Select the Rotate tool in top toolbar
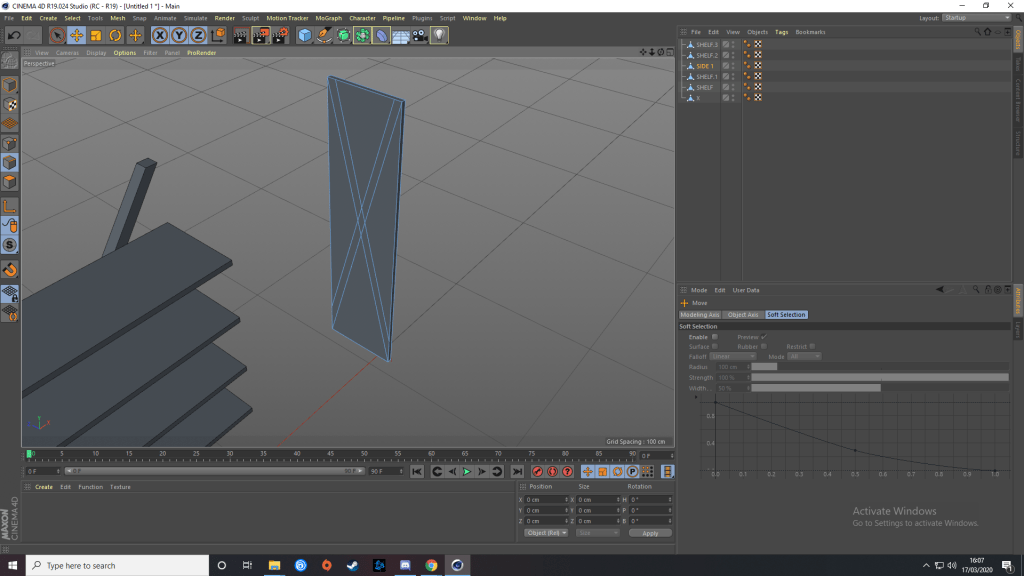 [115, 35]
